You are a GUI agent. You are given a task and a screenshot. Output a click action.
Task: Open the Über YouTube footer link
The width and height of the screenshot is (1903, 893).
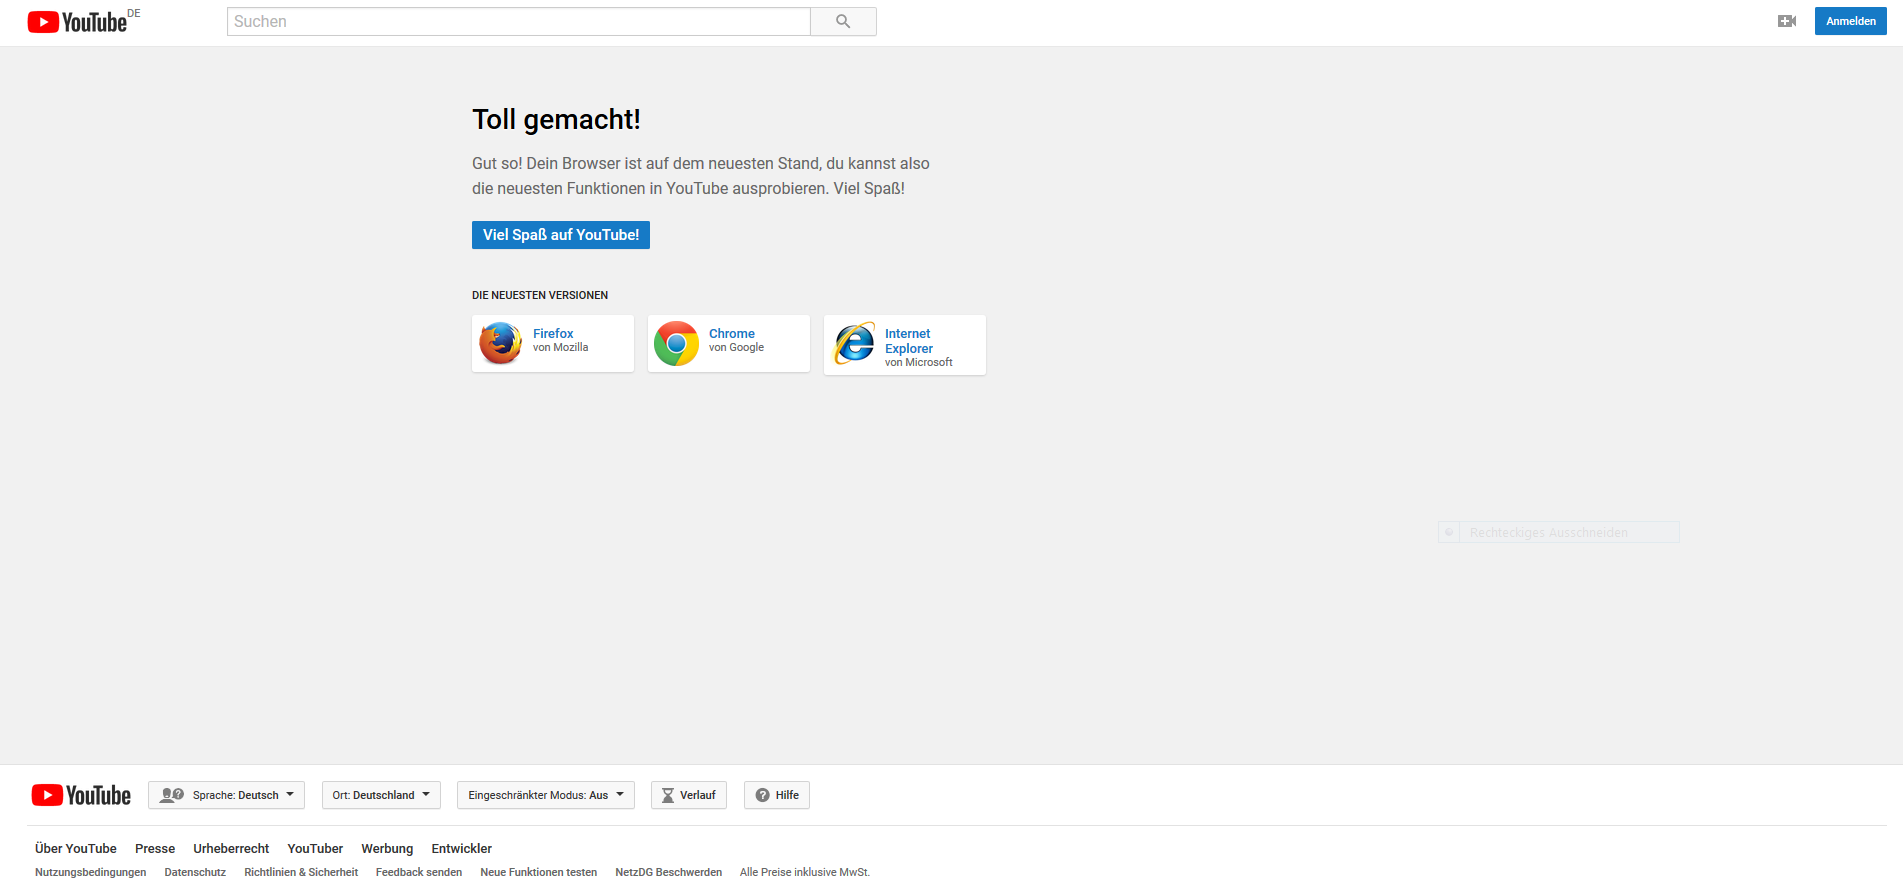point(76,849)
